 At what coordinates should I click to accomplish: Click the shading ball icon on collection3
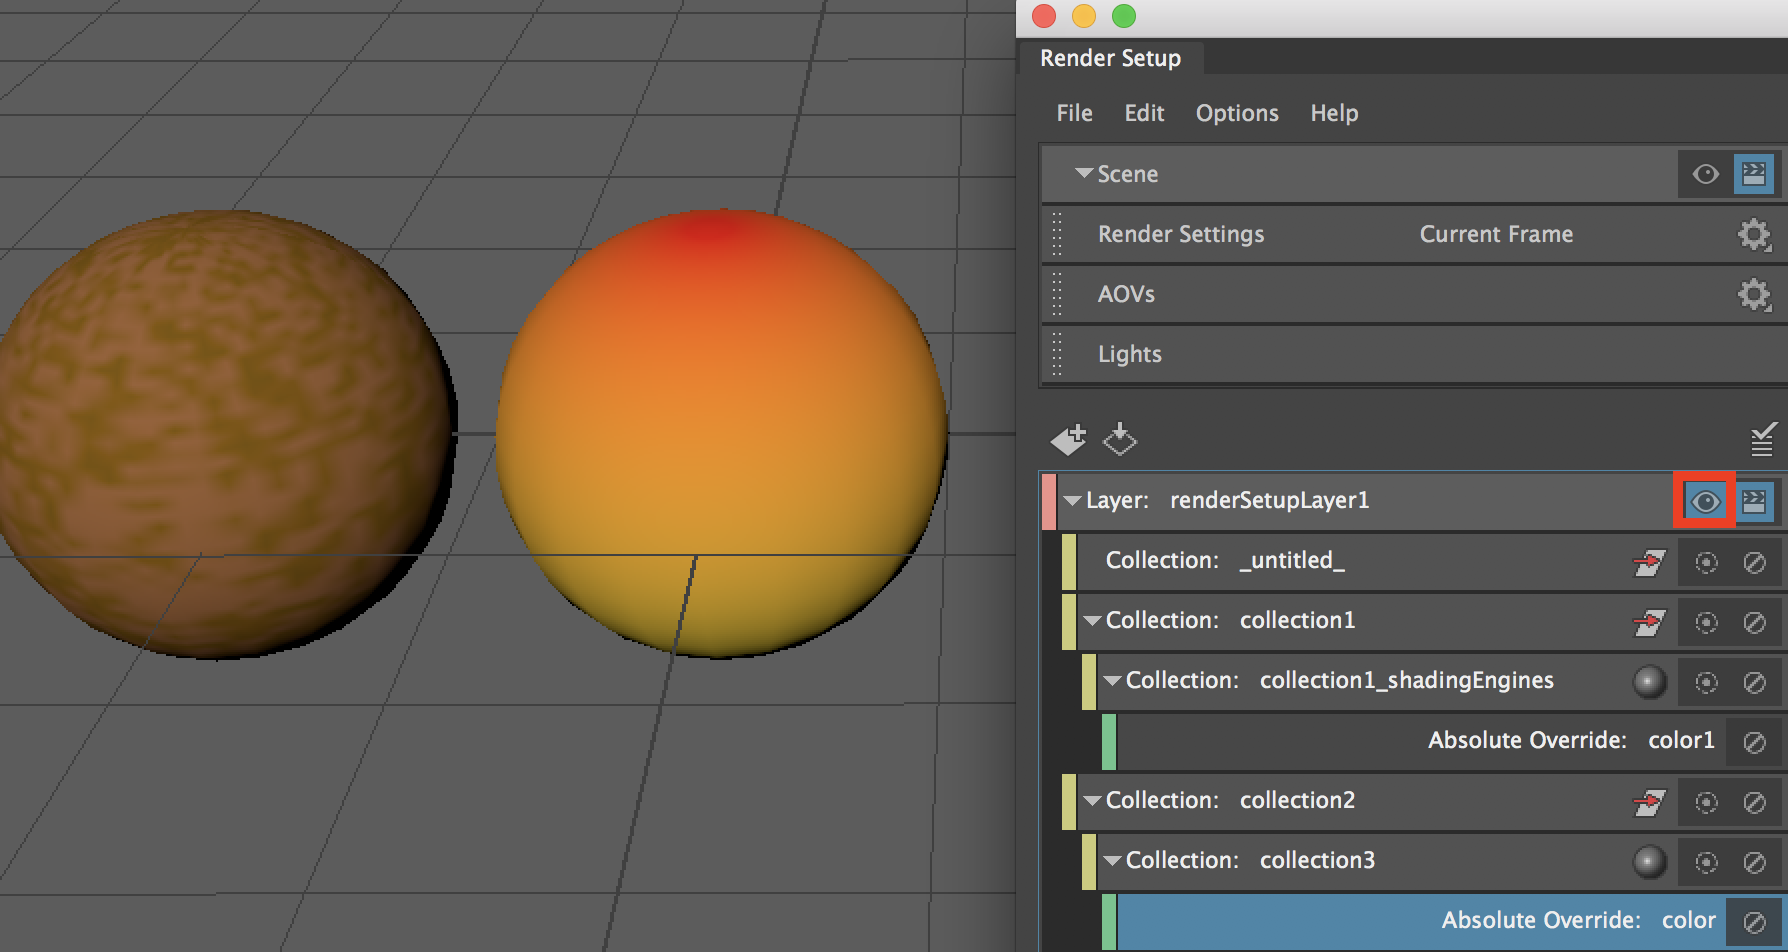pyautogui.click(x=1650, y=860)
